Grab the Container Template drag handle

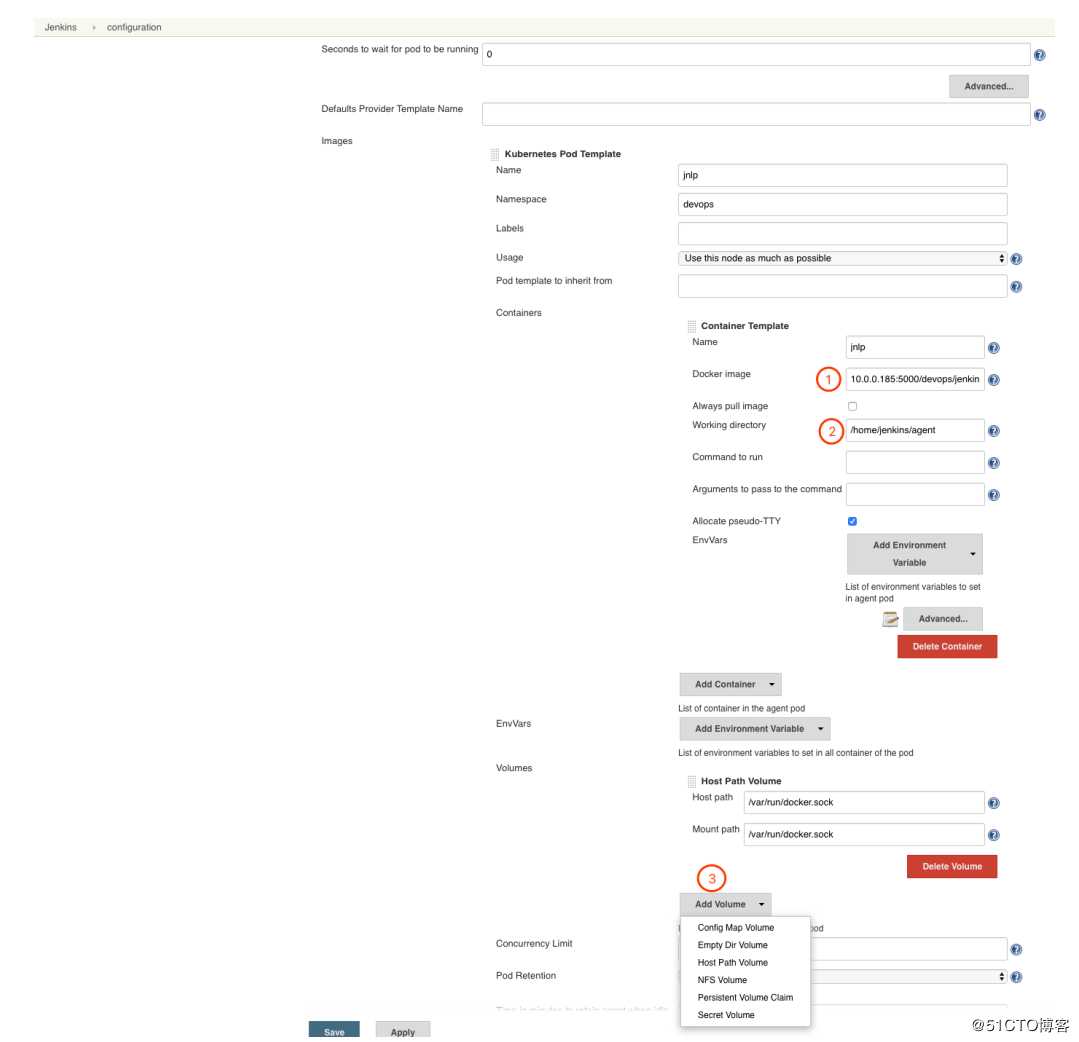point(692,326)
